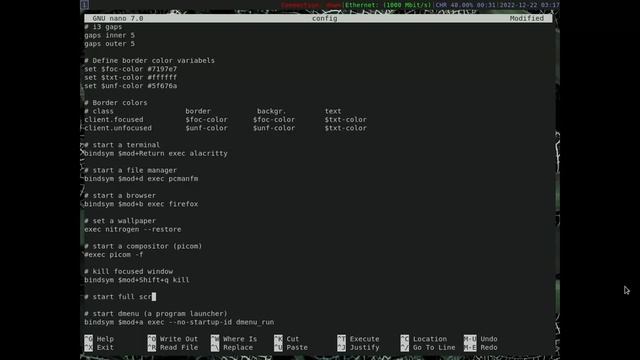This screenshot has width=640, height=360.
Task: Click the config filename in the title bar
Action: (324, 18)
